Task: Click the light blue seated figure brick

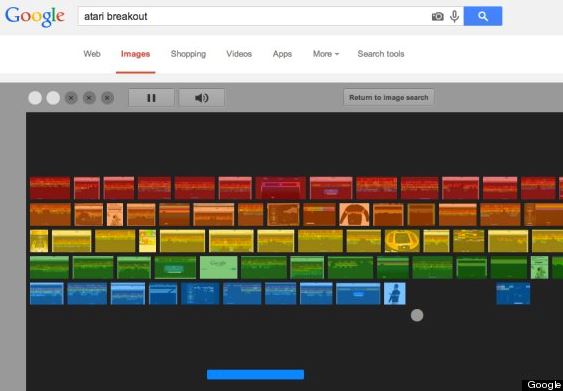Action: 395,293
